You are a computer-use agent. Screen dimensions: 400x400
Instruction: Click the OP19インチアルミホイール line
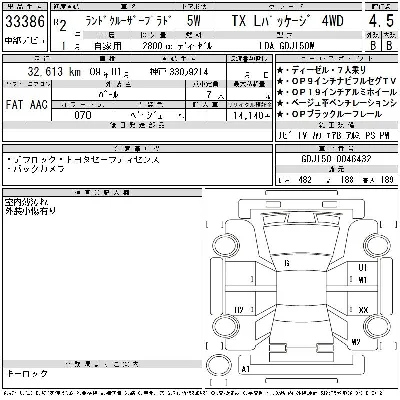pyautogui.click(x=337, y=92)
